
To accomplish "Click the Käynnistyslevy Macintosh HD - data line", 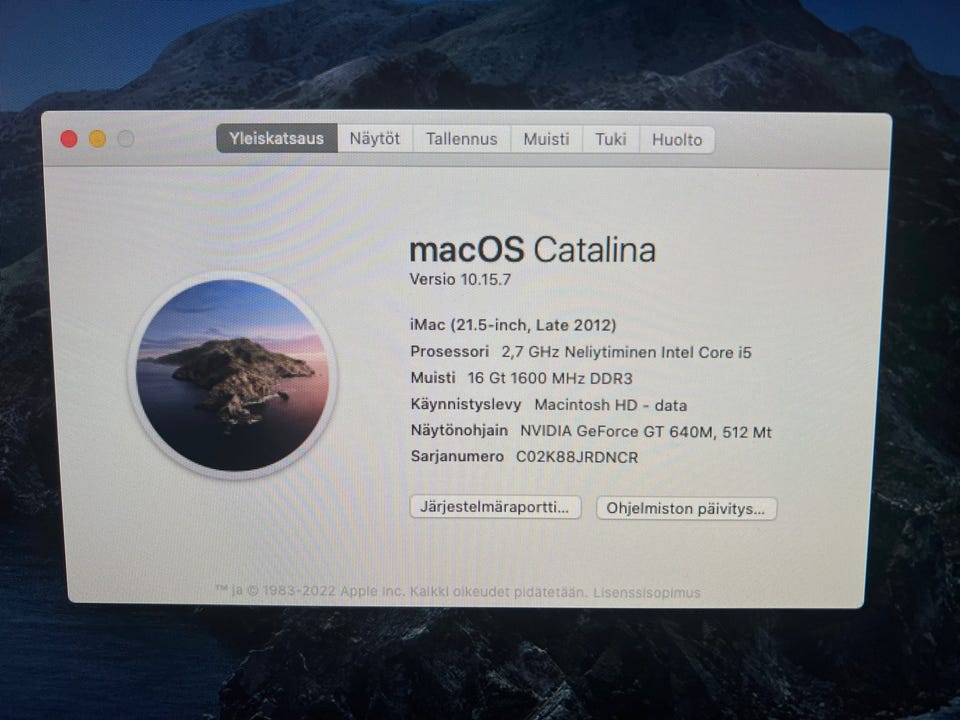I will pos(549,405).
